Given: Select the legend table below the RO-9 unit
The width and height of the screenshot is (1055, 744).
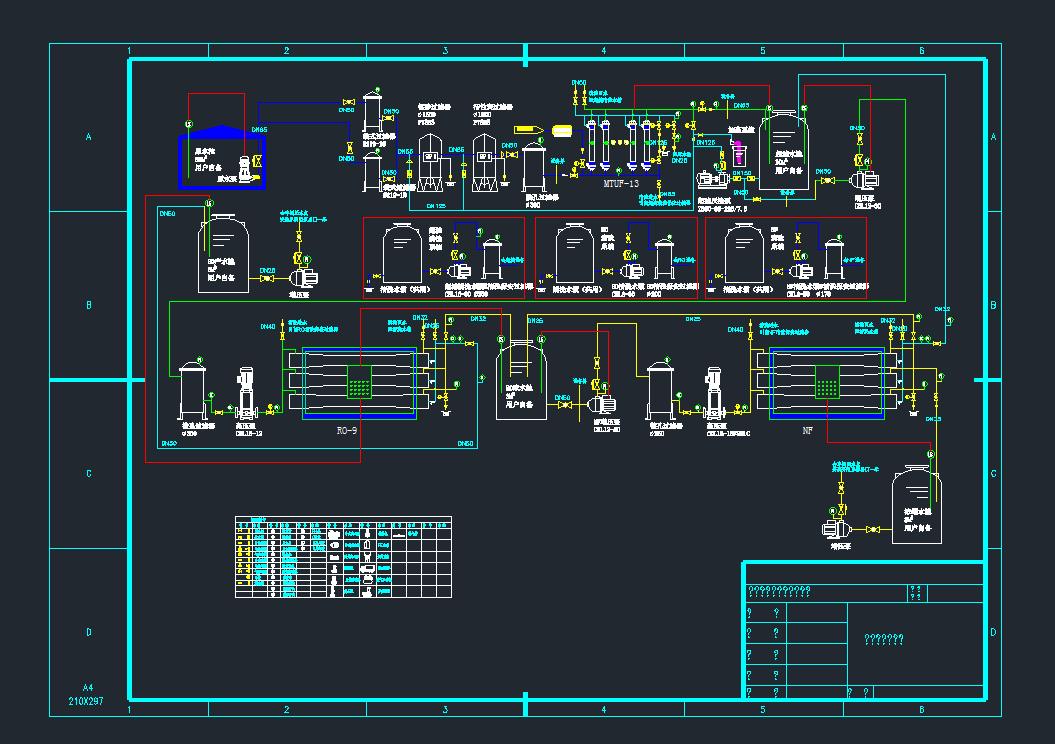Looking at the screenshot, I should point(343,557).
